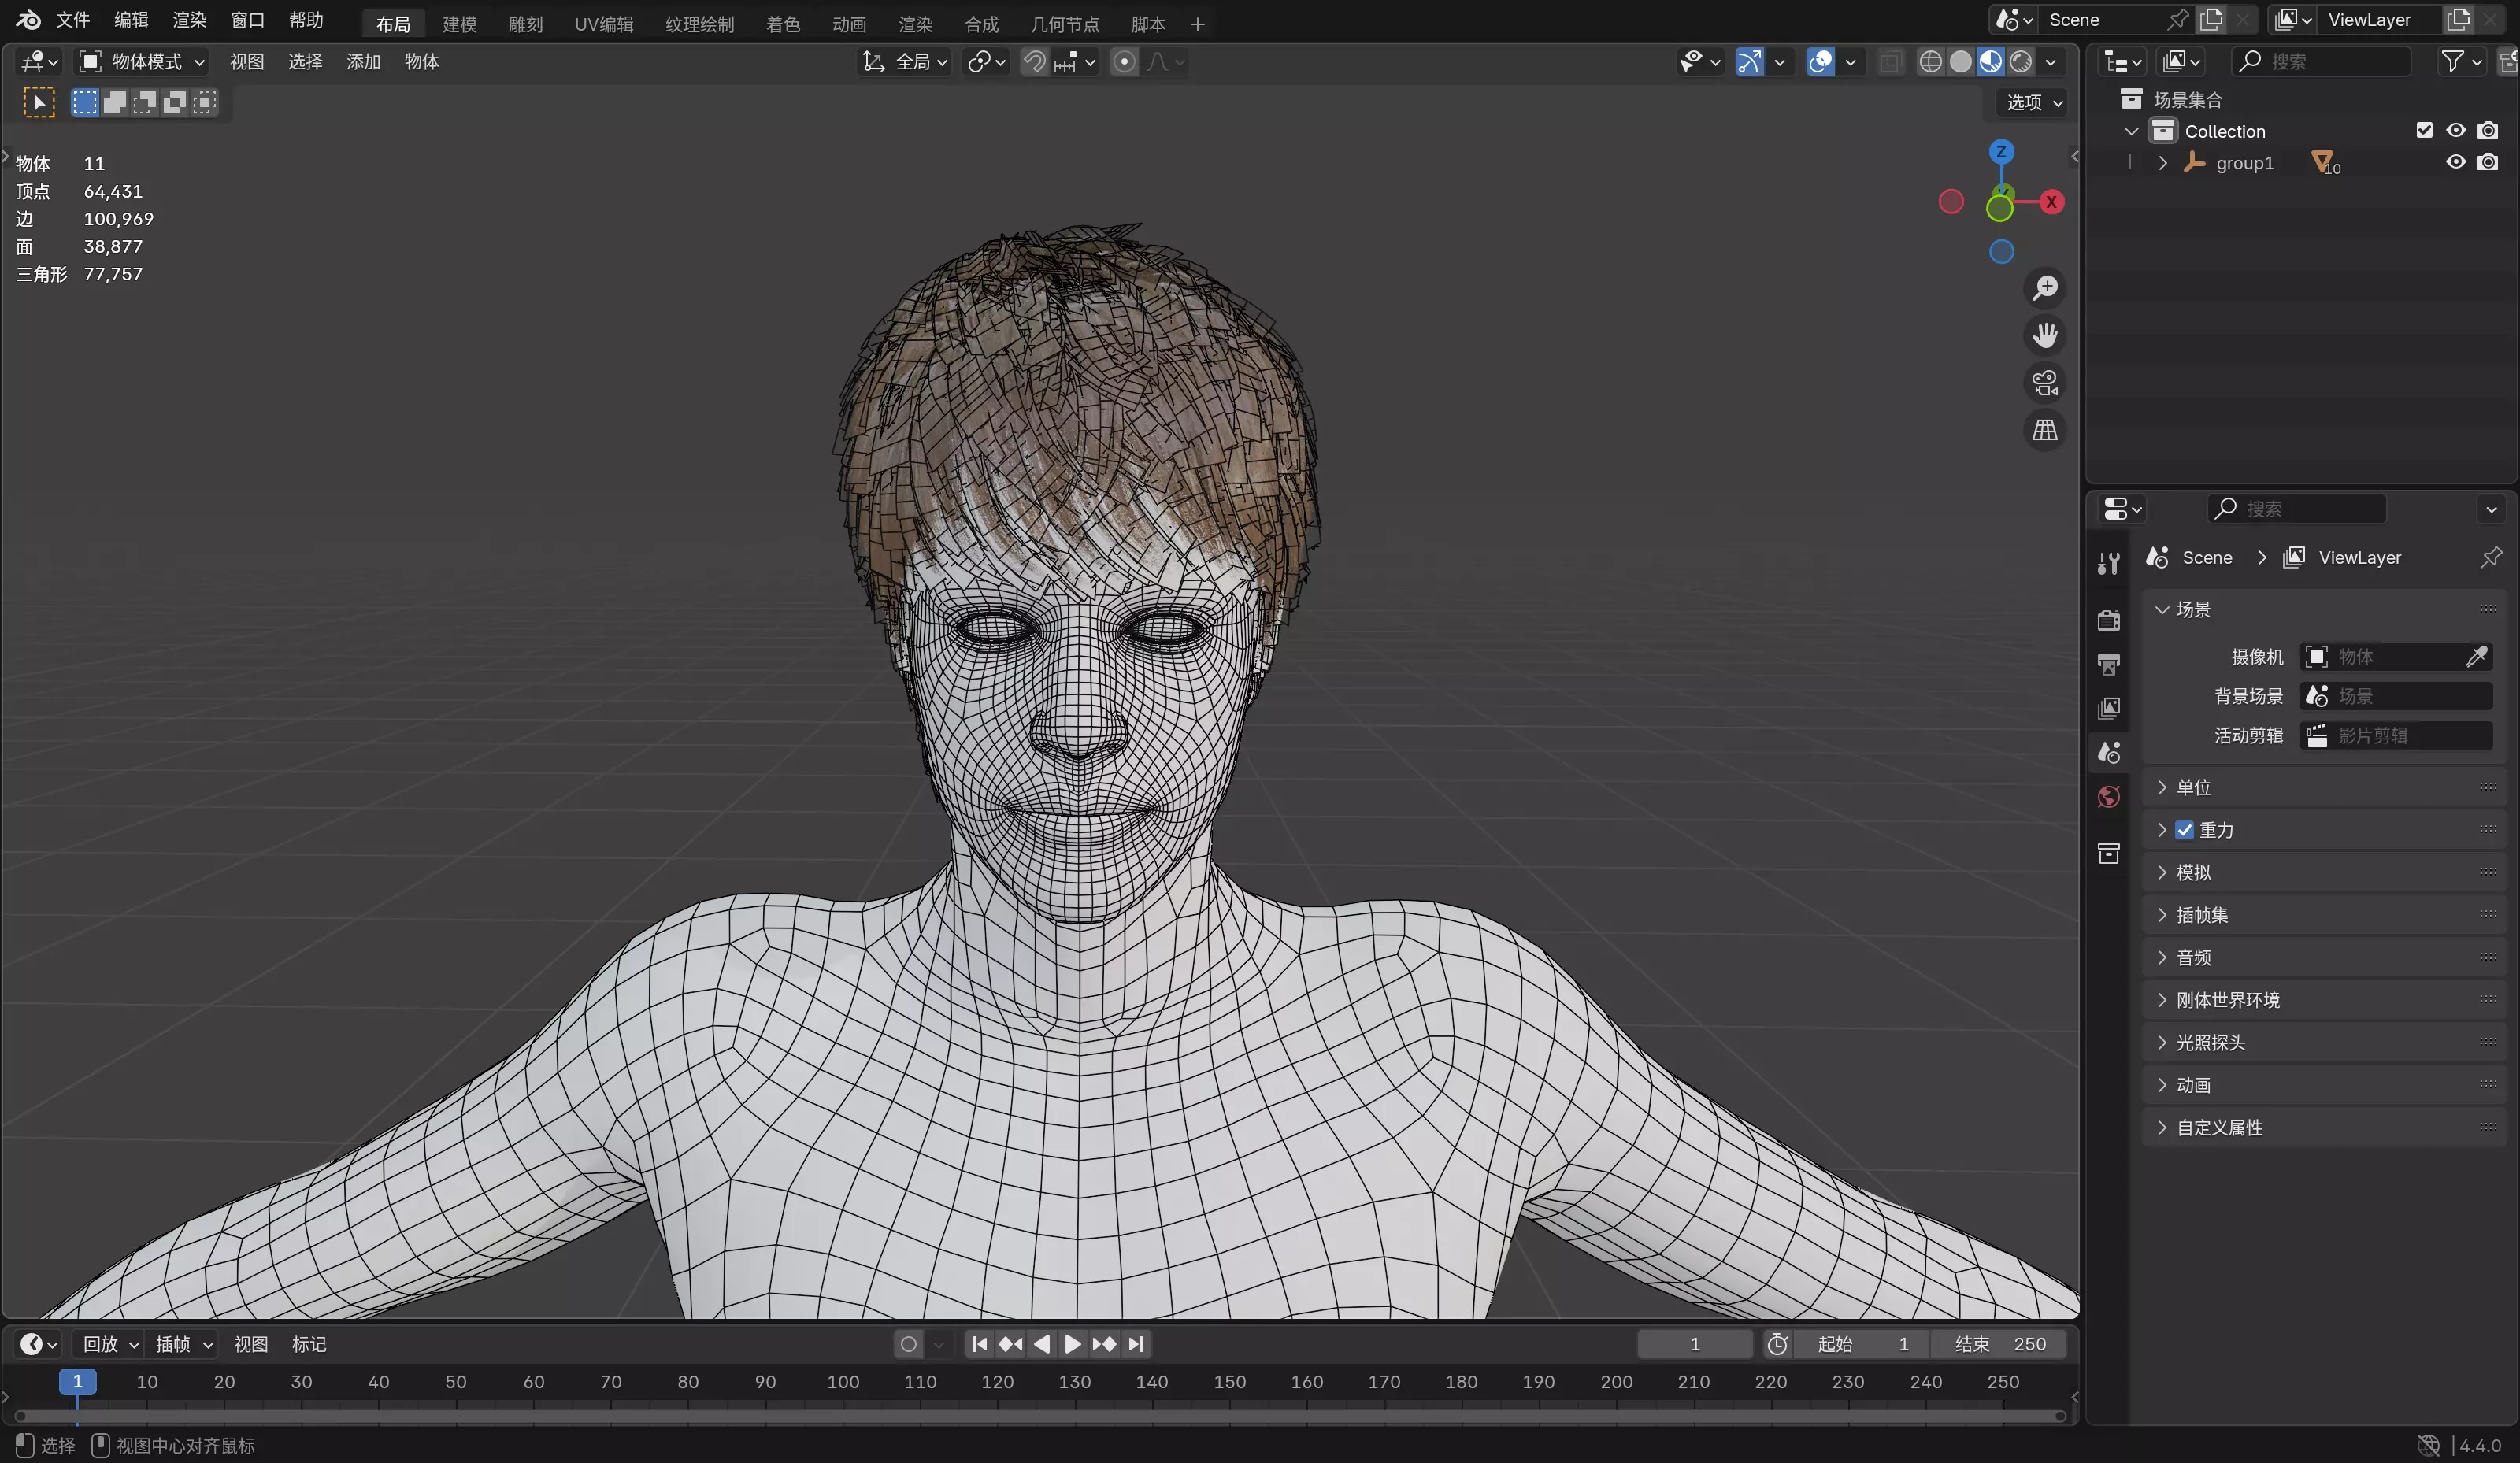Toggle viewport gizmos button
Image resolution: width=2520 pixels, height=1463 pixels.
1749,62
